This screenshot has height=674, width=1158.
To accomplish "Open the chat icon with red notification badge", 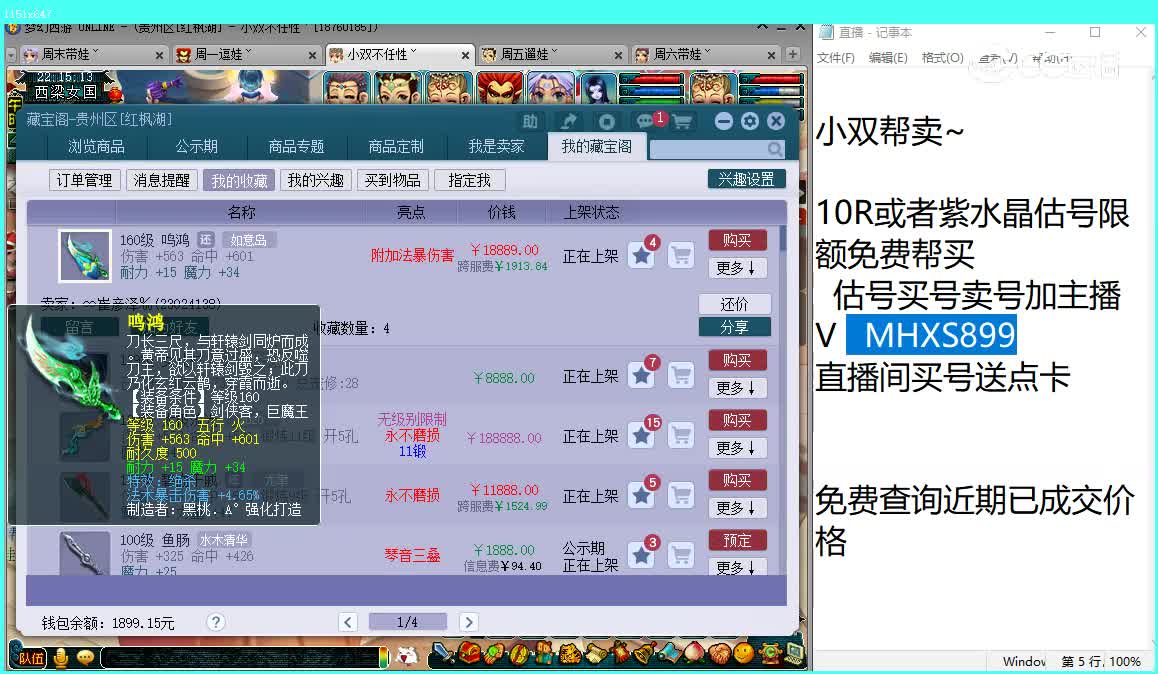I will 645,121.
